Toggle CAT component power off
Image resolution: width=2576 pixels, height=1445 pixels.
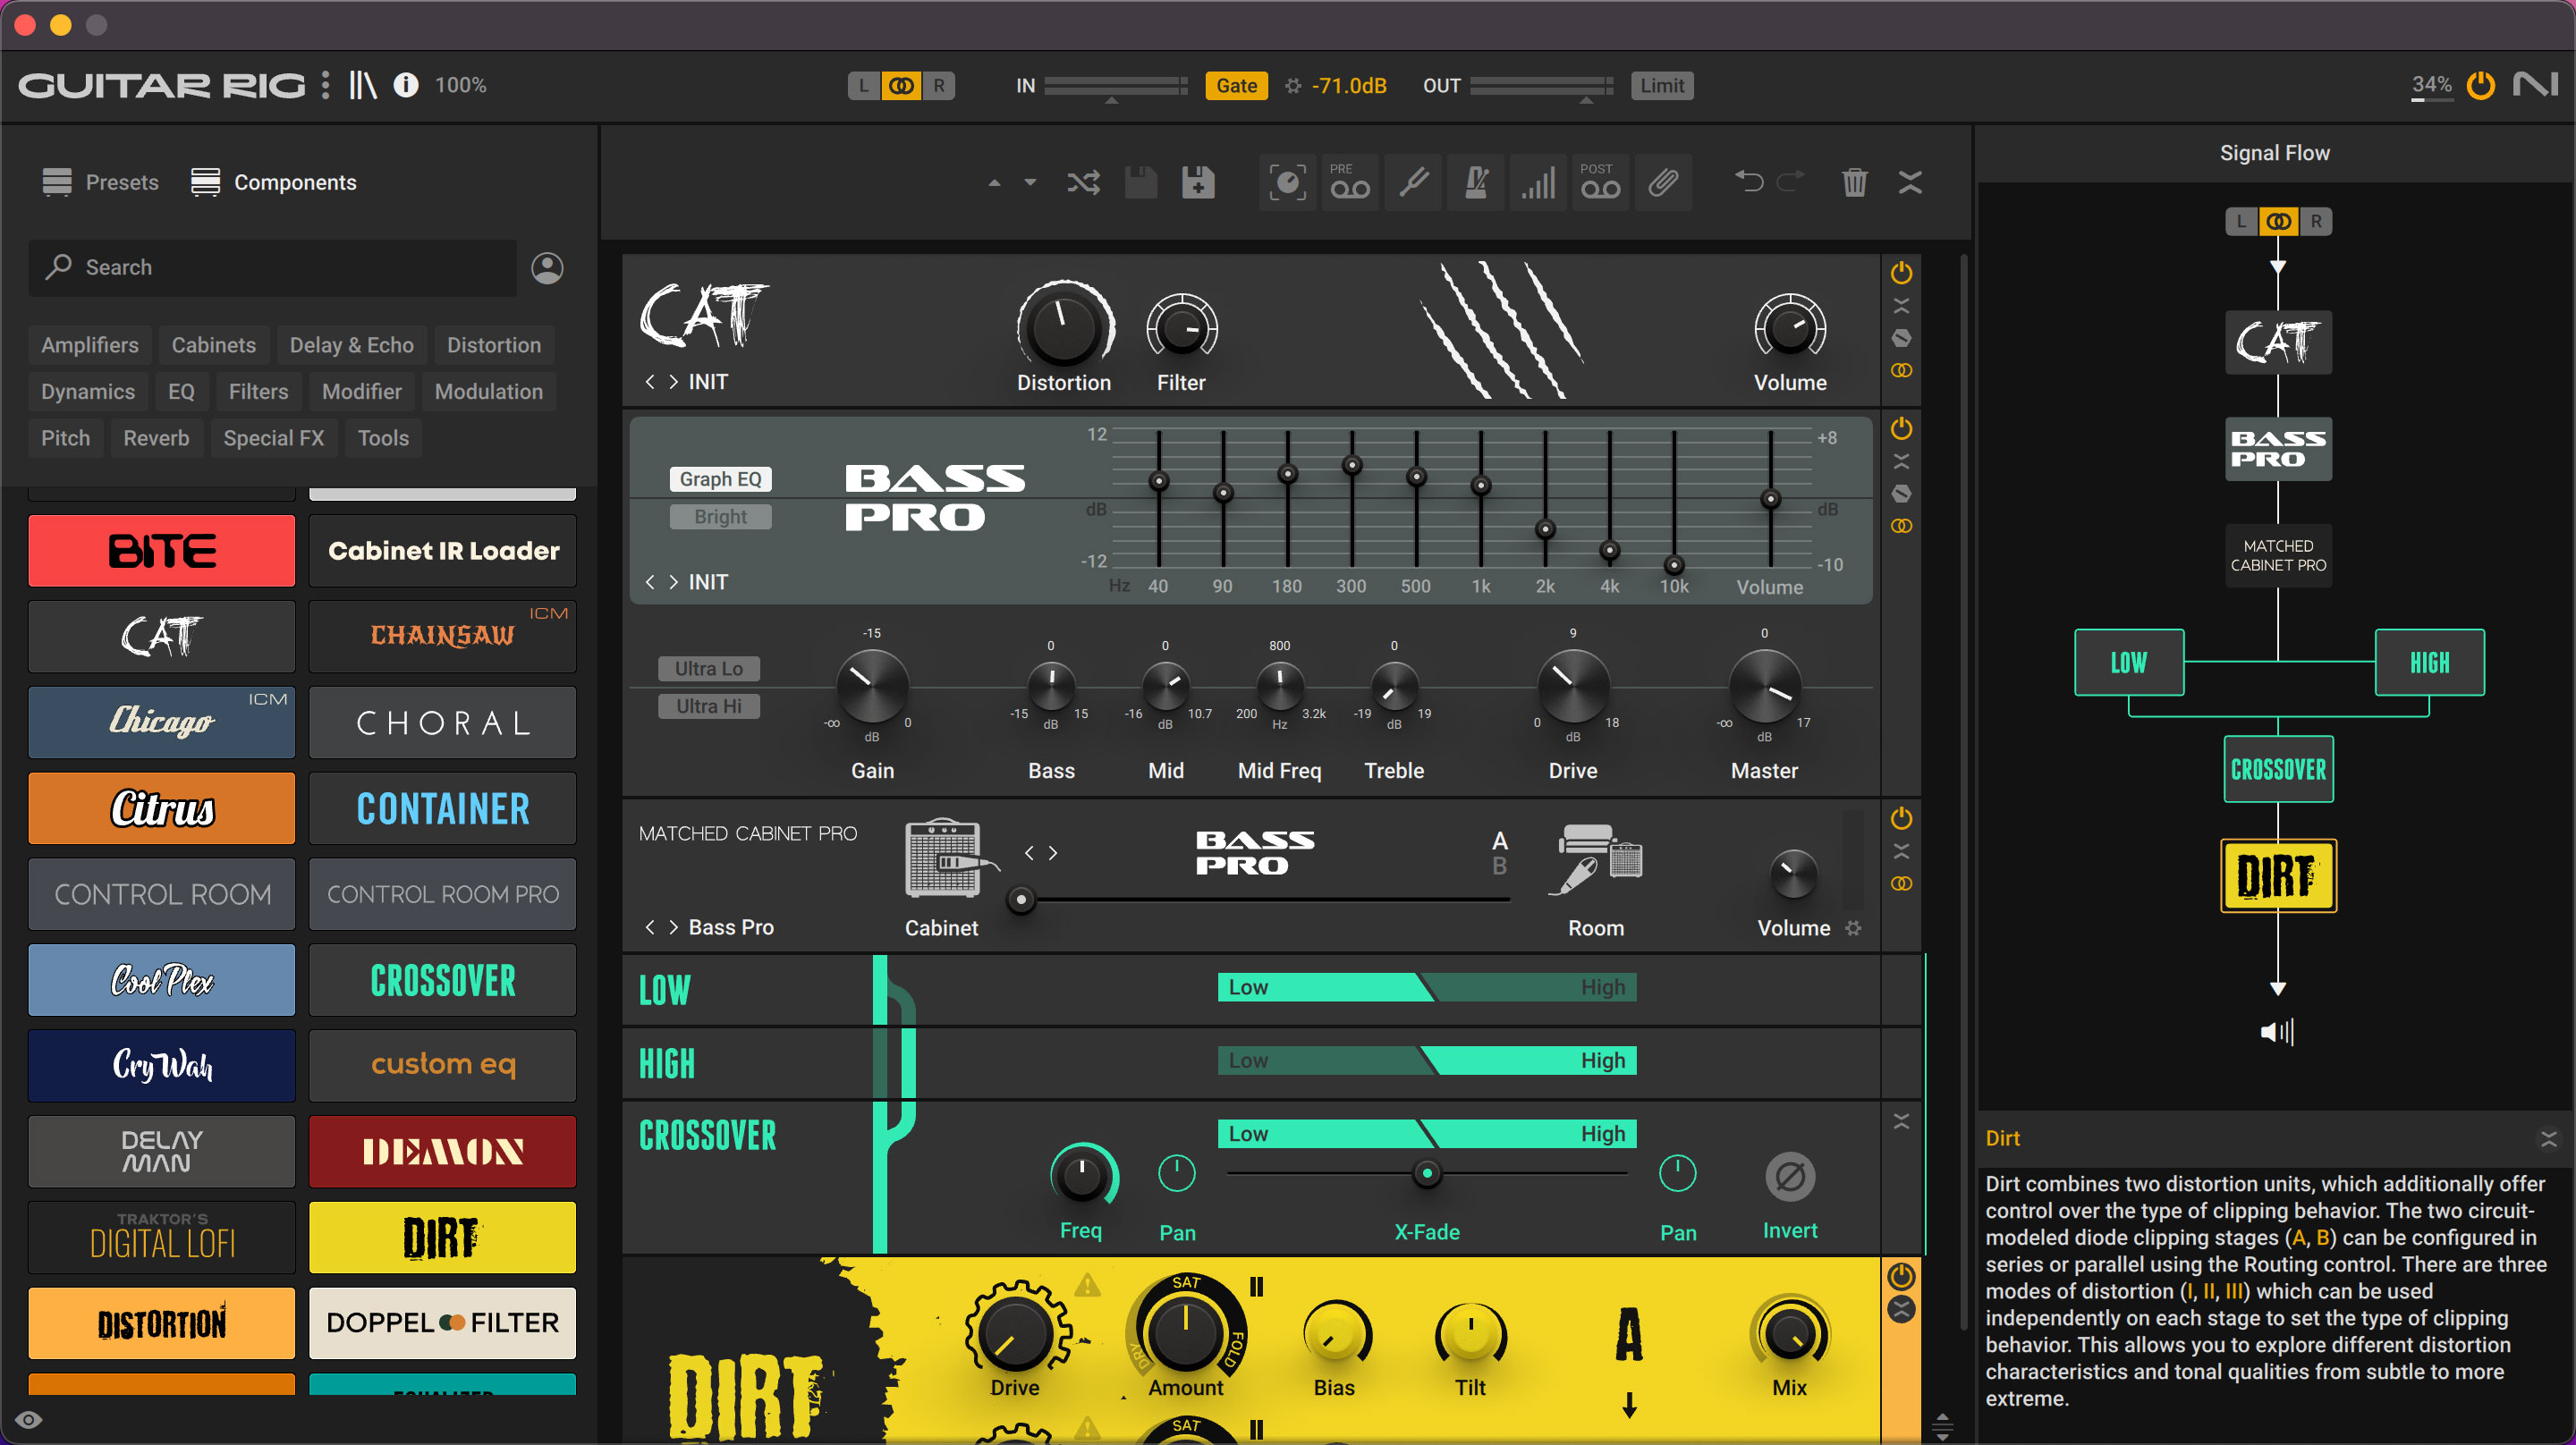pyautogui.click(x=1901, y=273)
